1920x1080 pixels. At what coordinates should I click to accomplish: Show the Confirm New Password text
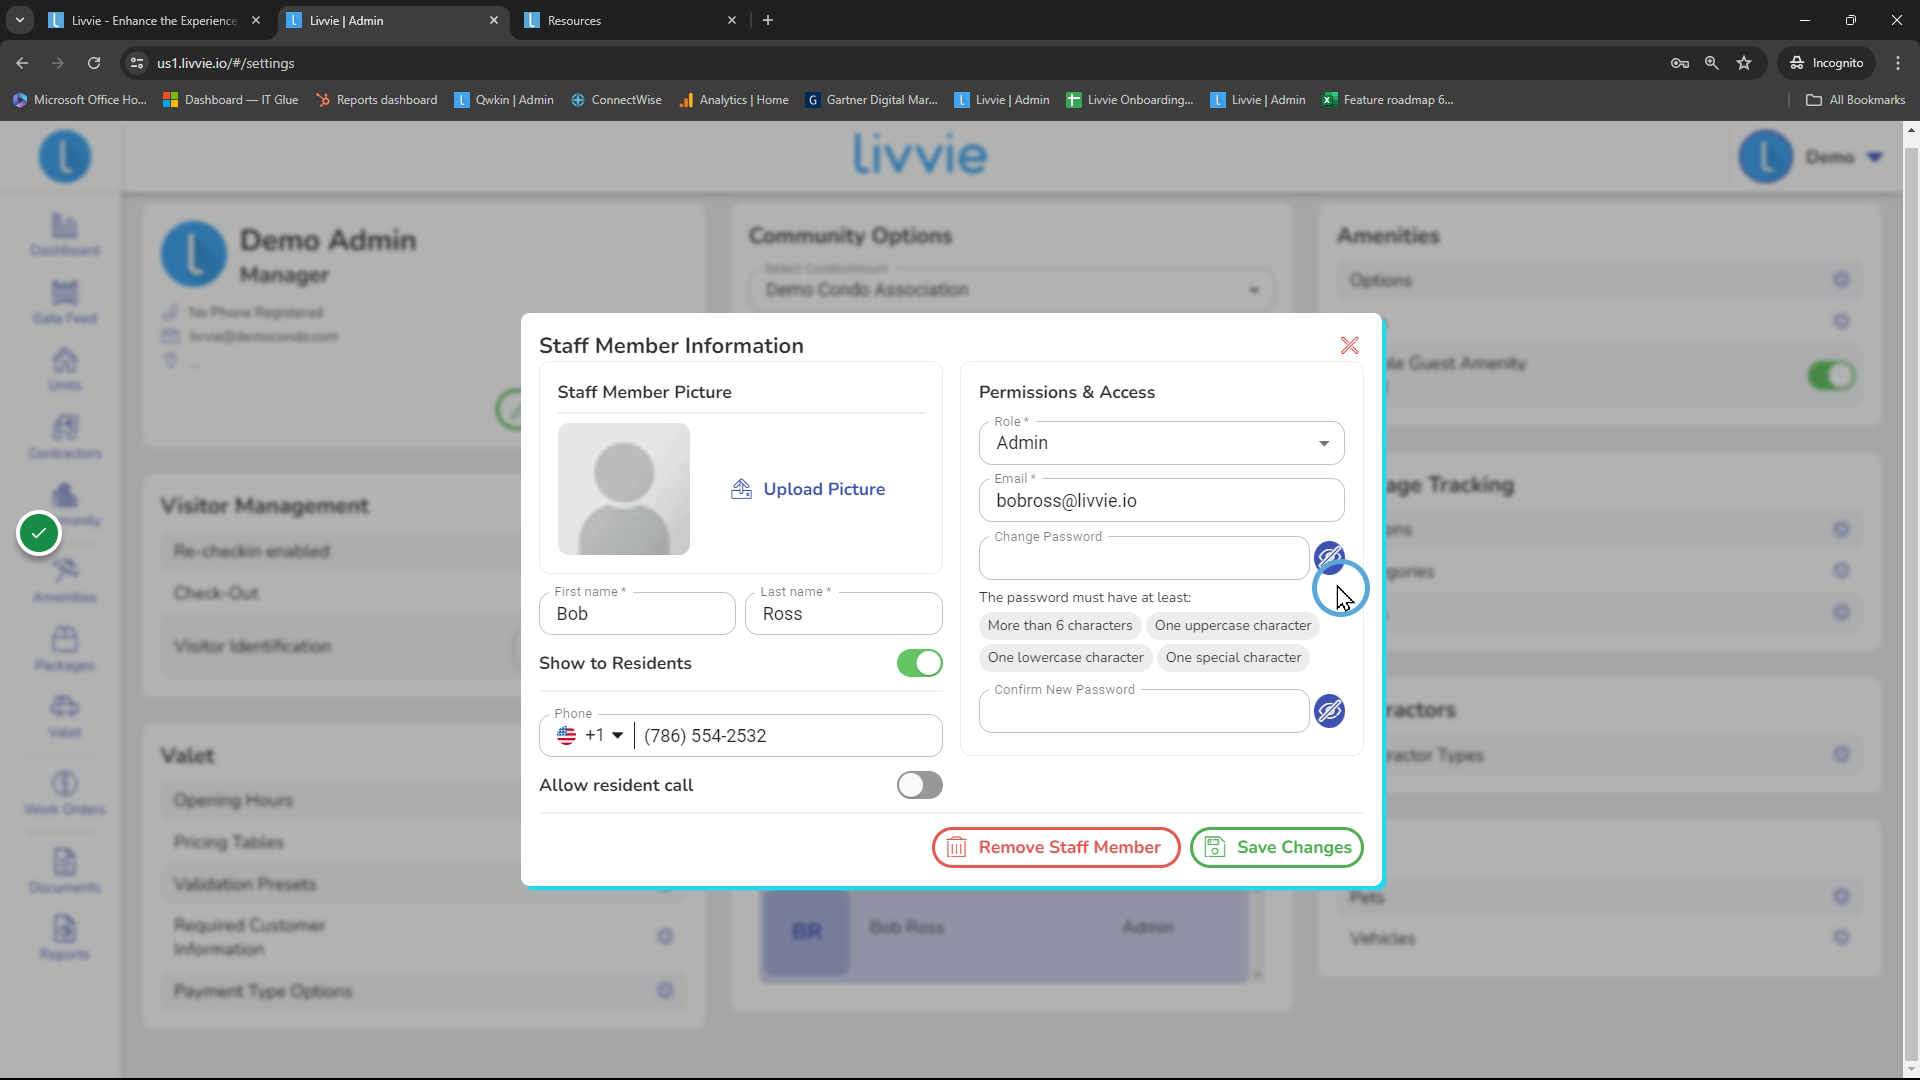pos(1329,711)
